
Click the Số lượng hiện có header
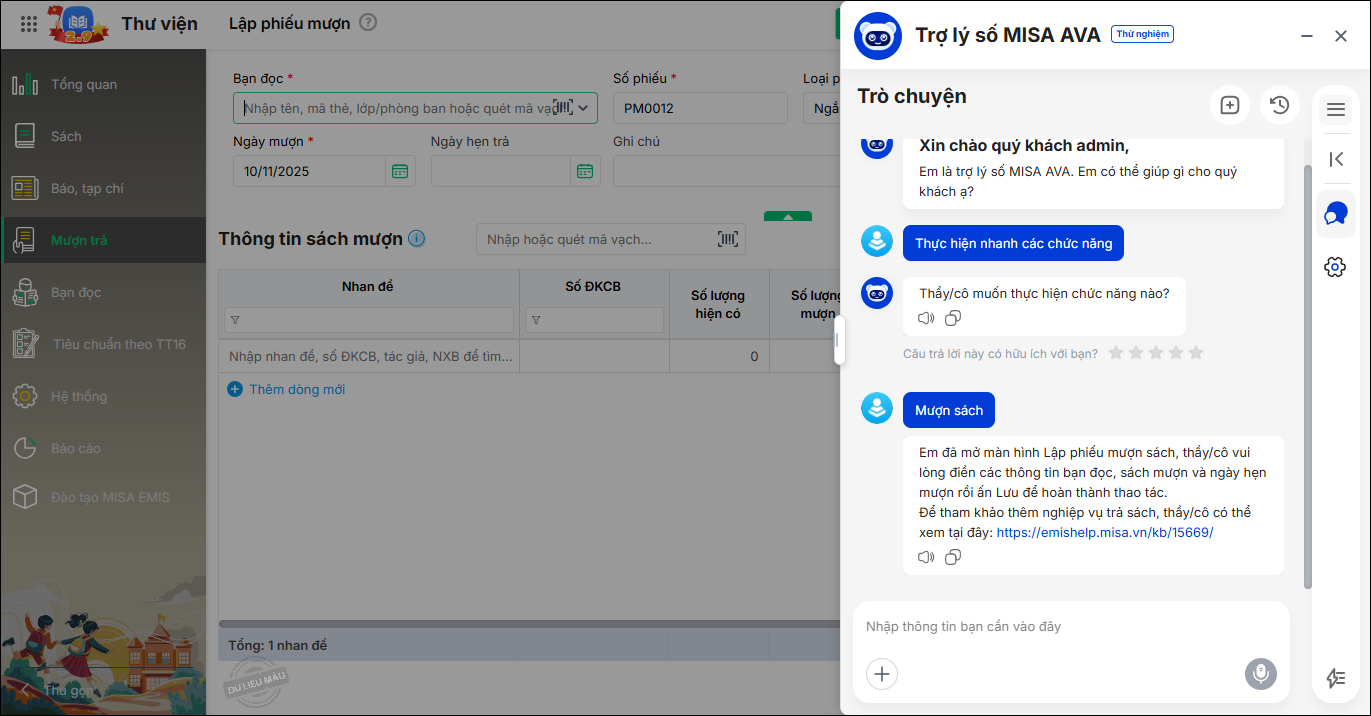pos(719,304)
